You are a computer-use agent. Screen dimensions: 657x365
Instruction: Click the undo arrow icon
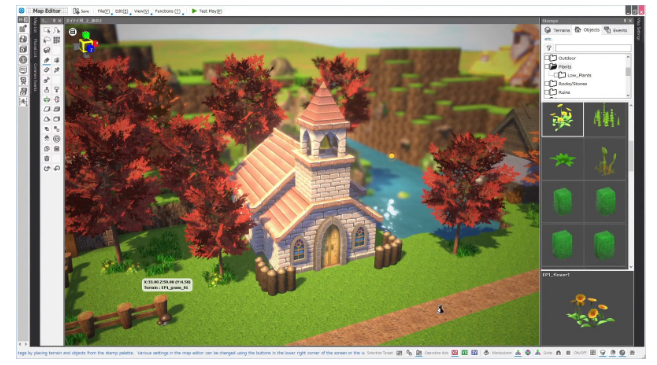coord(47,168)
